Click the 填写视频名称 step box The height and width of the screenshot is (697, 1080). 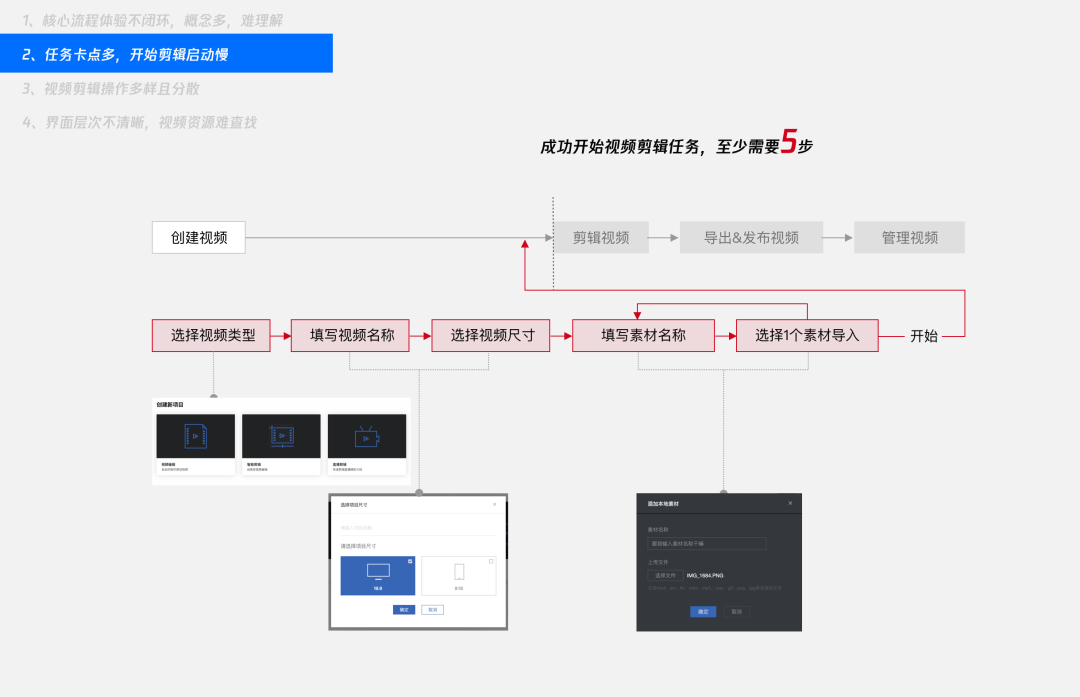350,335
